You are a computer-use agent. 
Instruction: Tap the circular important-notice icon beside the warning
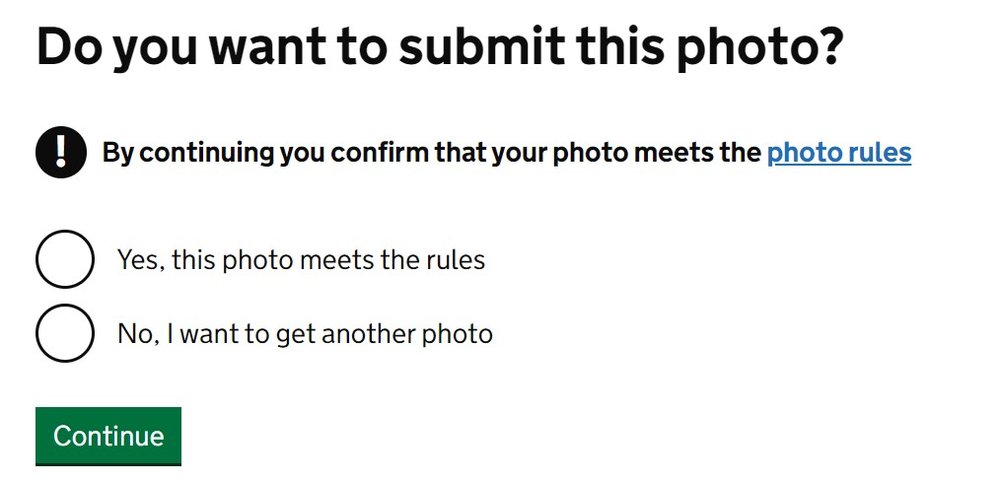coord(61,153)
